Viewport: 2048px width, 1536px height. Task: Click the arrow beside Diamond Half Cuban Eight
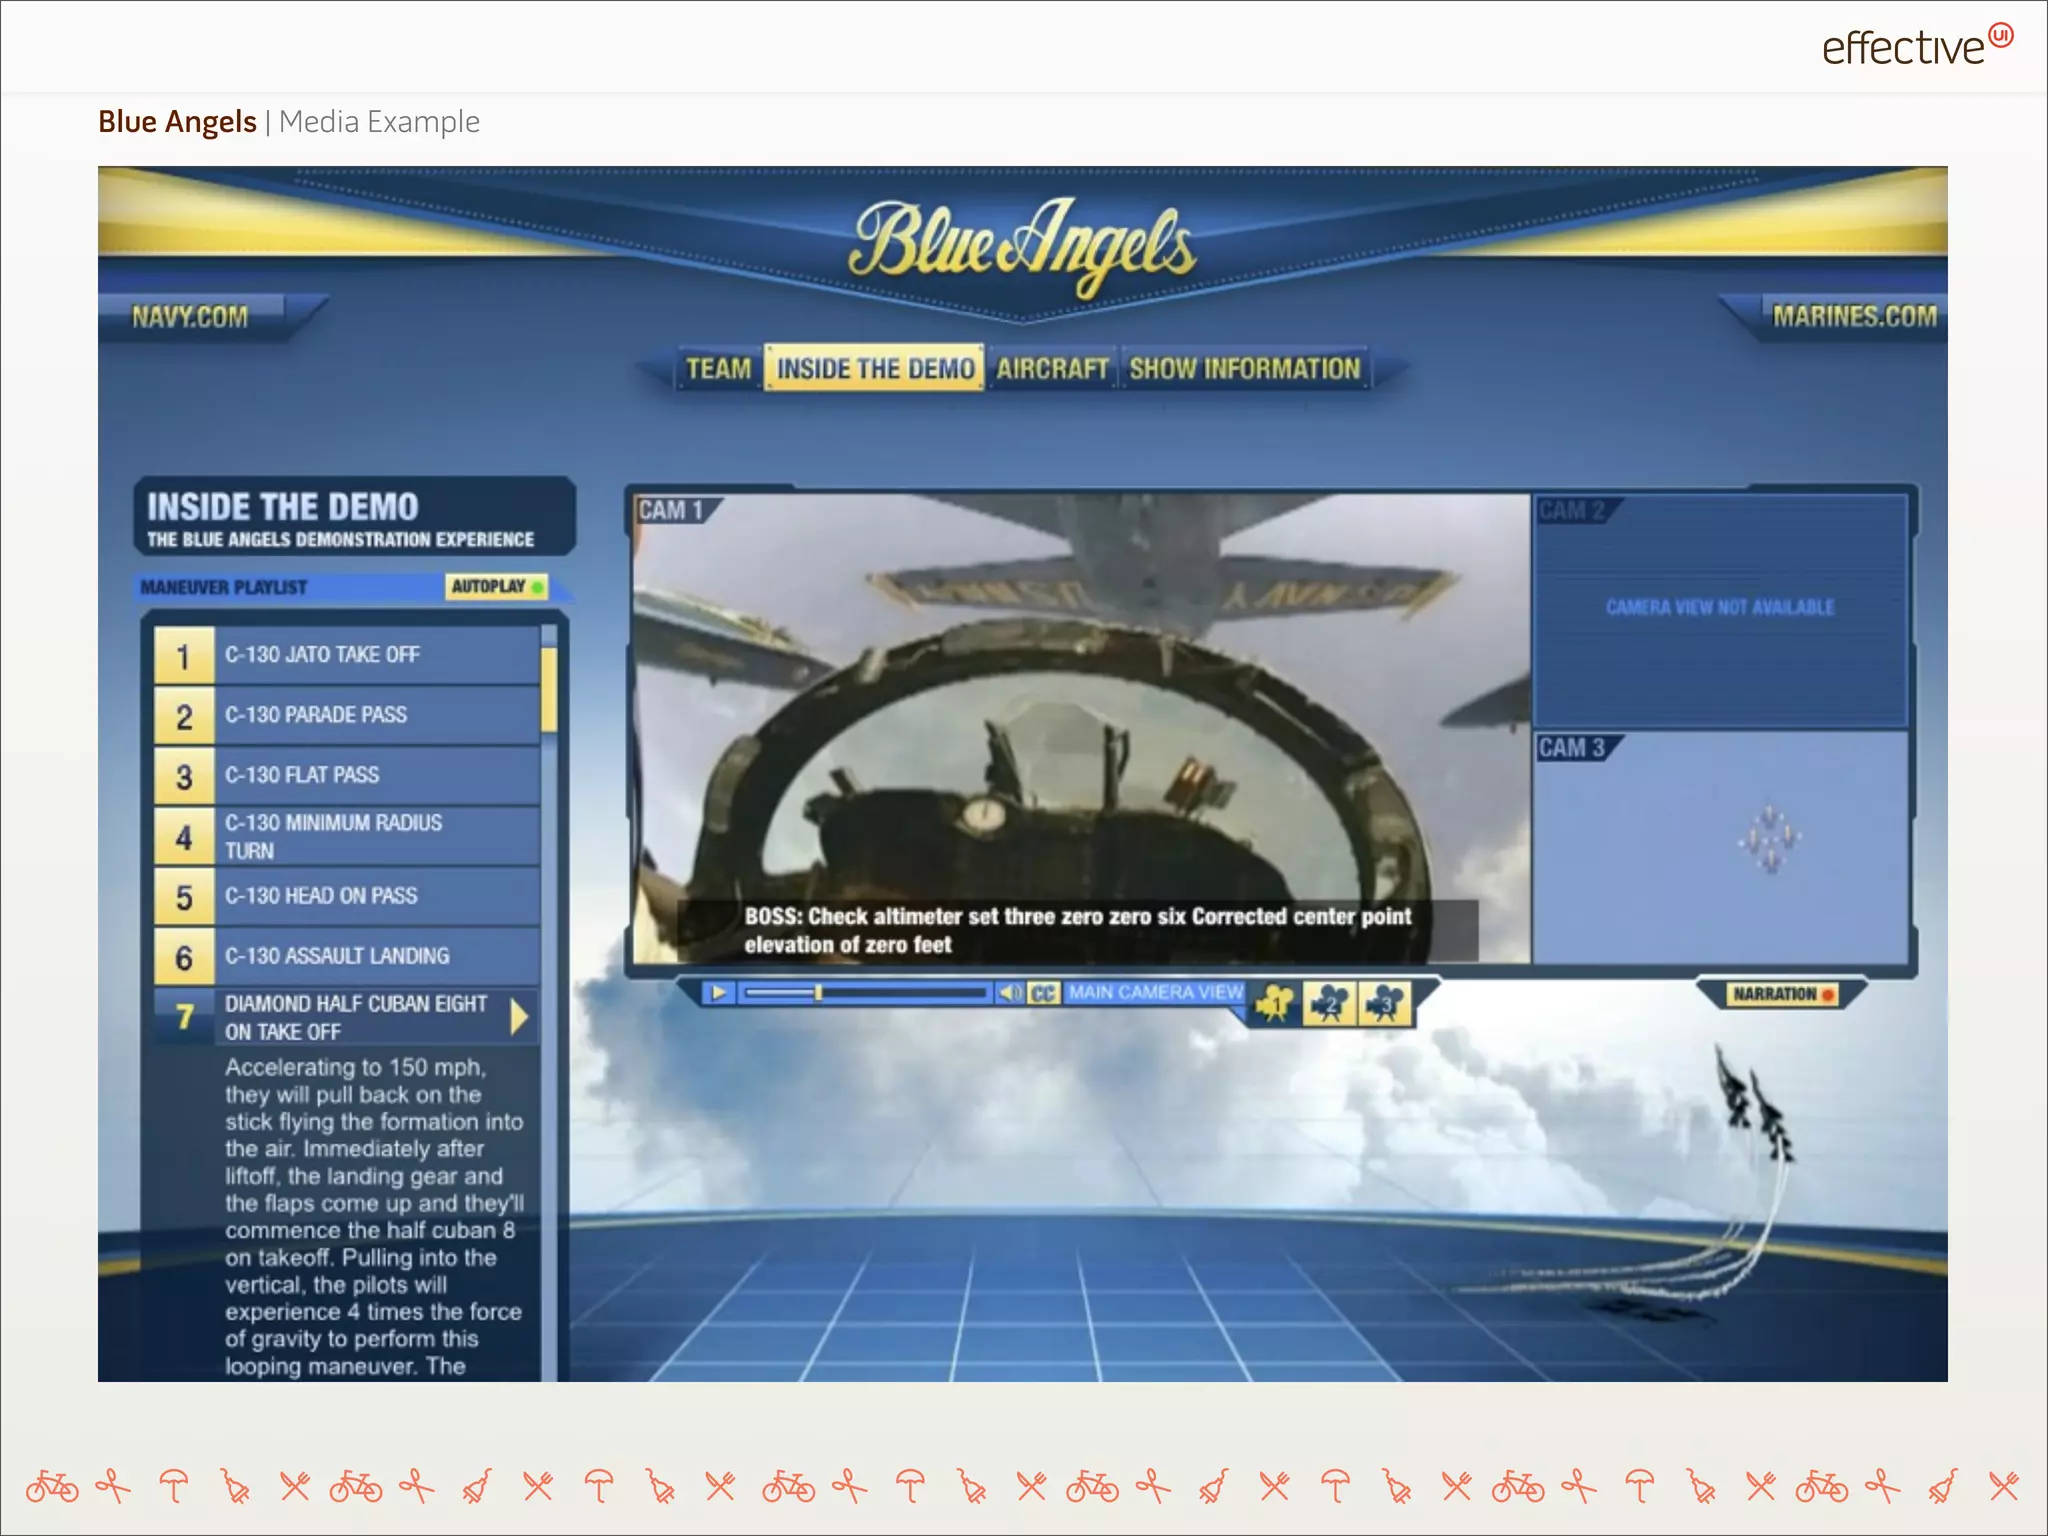[x=518, y=1017]
